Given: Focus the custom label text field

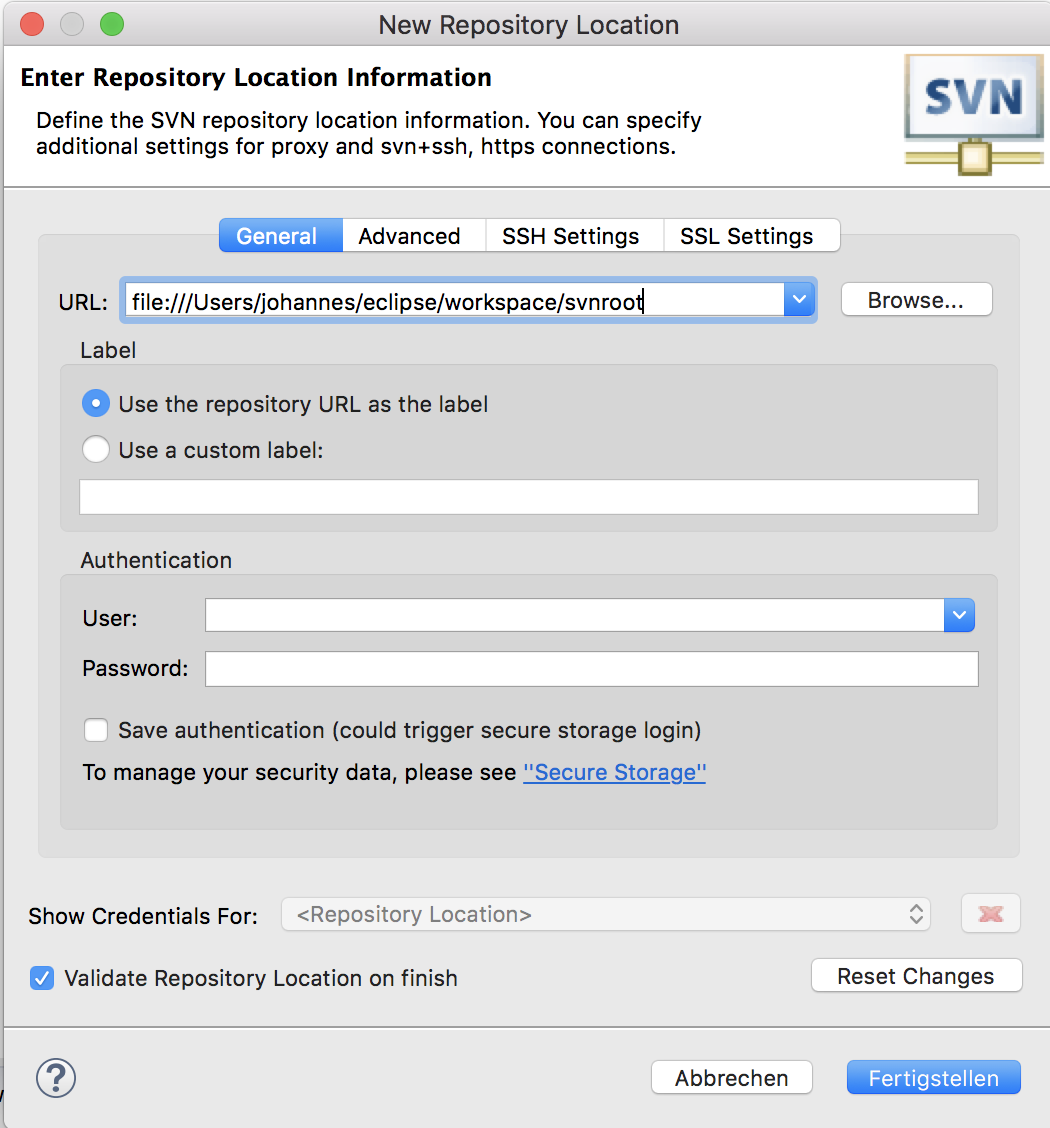Looking at the screenshot, I should click(x=528, y=497).
